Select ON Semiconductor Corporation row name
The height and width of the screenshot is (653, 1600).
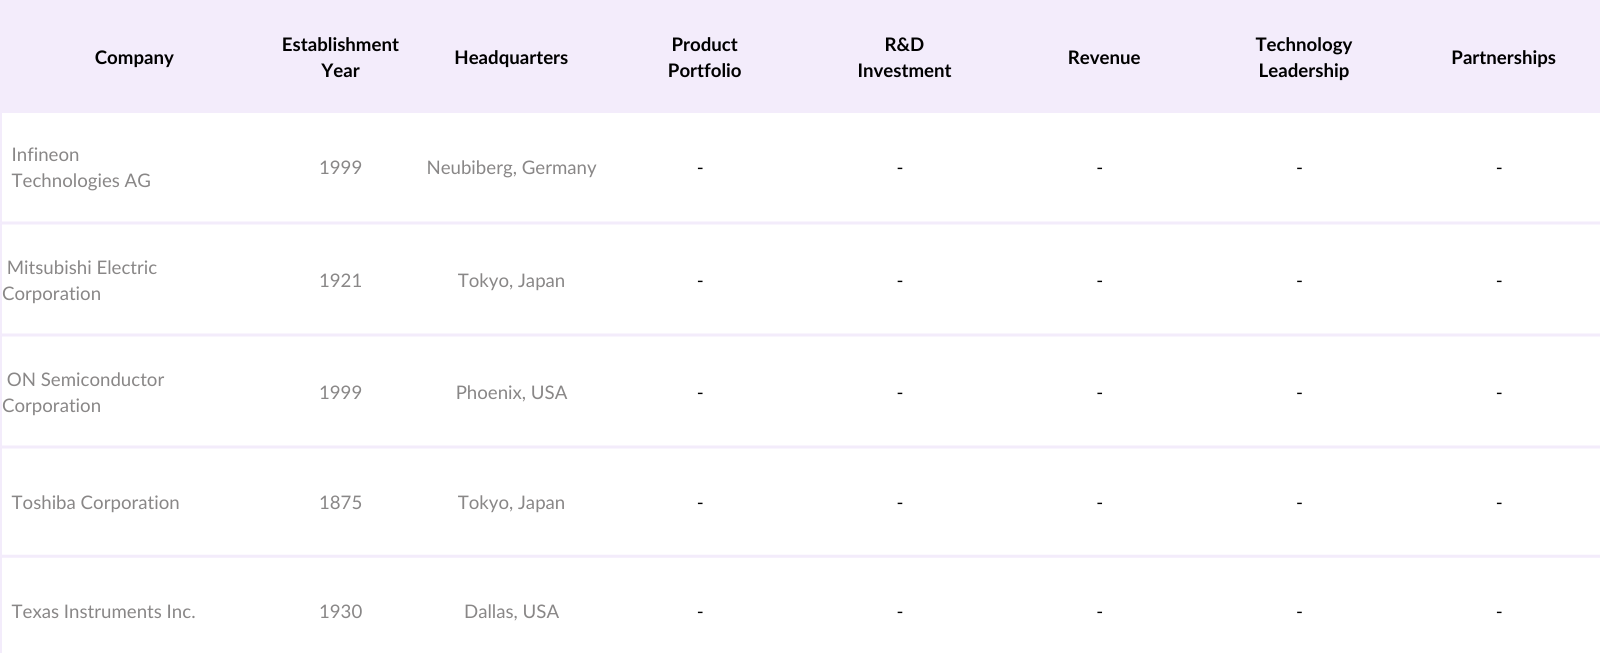pyautogui.click(x=83, y=393)
